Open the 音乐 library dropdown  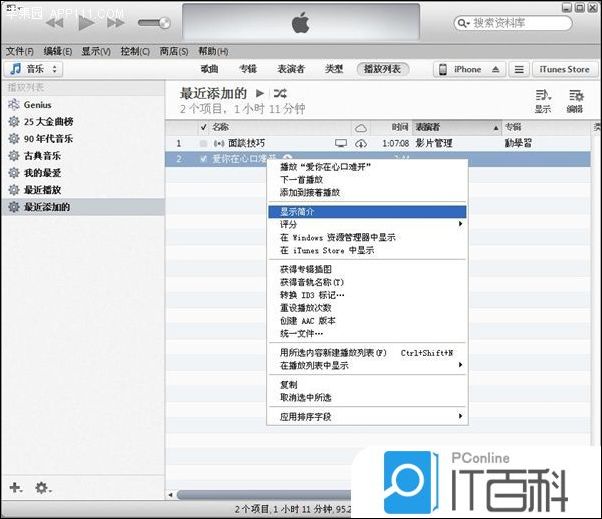33,69
